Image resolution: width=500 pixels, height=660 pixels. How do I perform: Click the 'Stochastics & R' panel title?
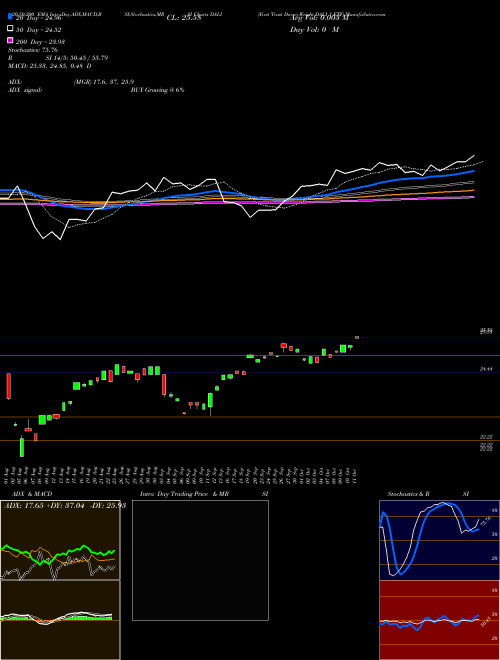click(x=408, y=494)
